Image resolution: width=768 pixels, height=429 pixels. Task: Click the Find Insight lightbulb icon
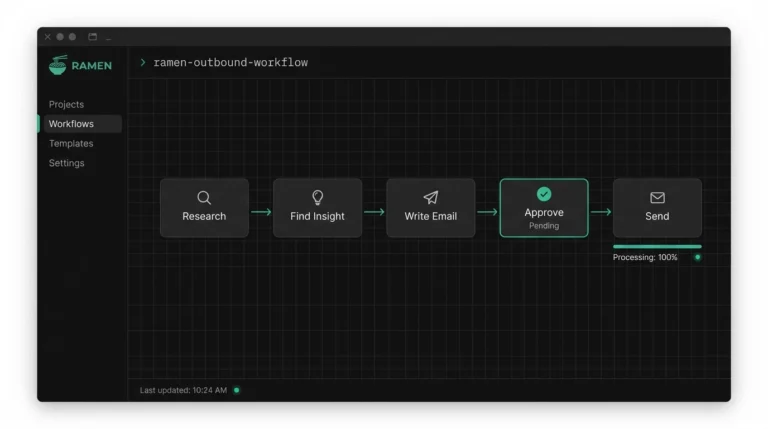pyautogui.click(x=317, y=198)
